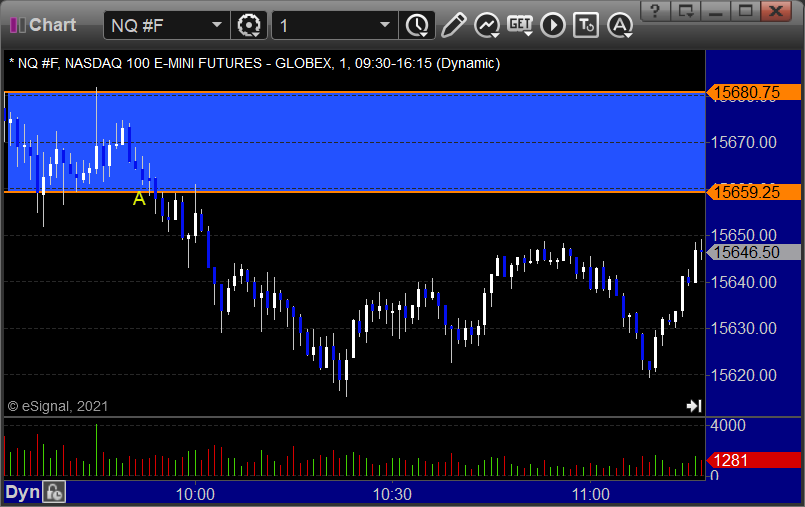Select the yellow A marker on chart
This screenshot has width=805, height=507.
click(139, 199)
